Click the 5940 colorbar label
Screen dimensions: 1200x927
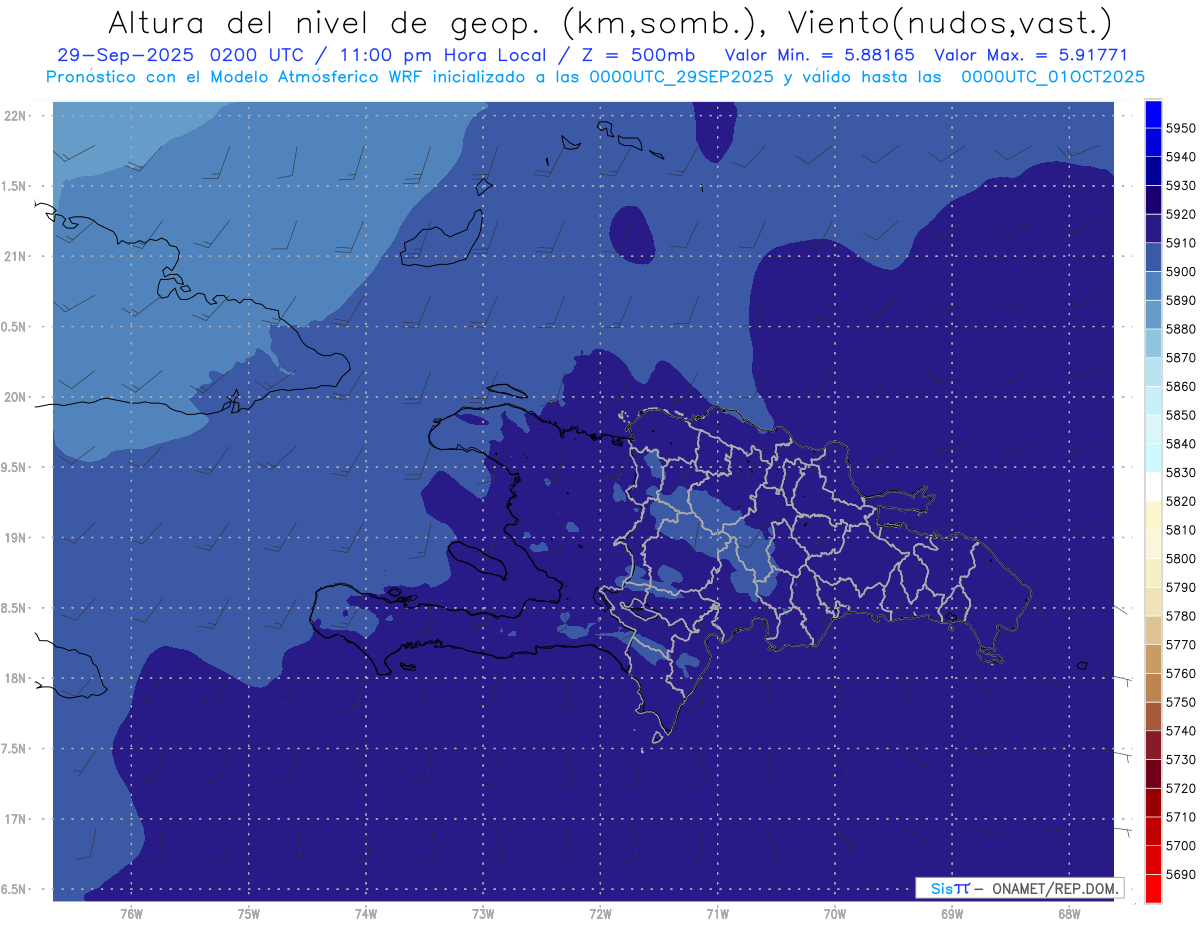click(1180, 157)
